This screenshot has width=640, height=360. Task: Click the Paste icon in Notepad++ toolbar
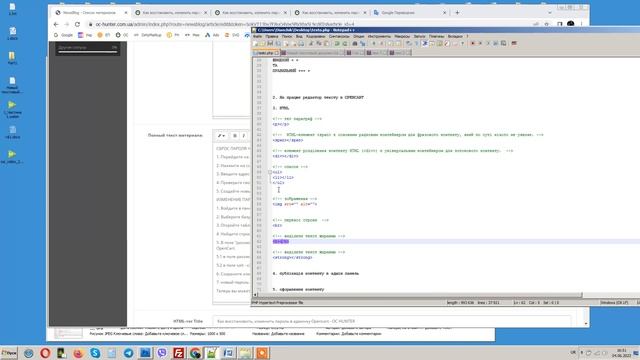pos(326,43)
